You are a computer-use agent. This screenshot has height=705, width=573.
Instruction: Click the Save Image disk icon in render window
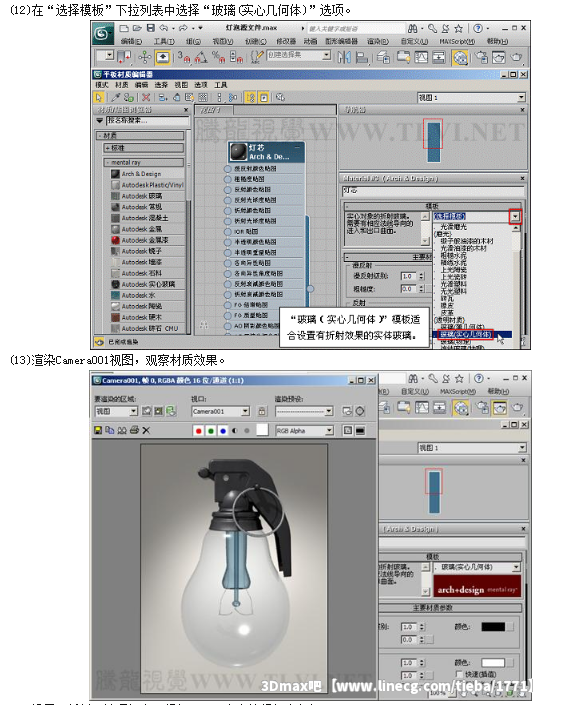pyautogui.click(x=98, y=430)
